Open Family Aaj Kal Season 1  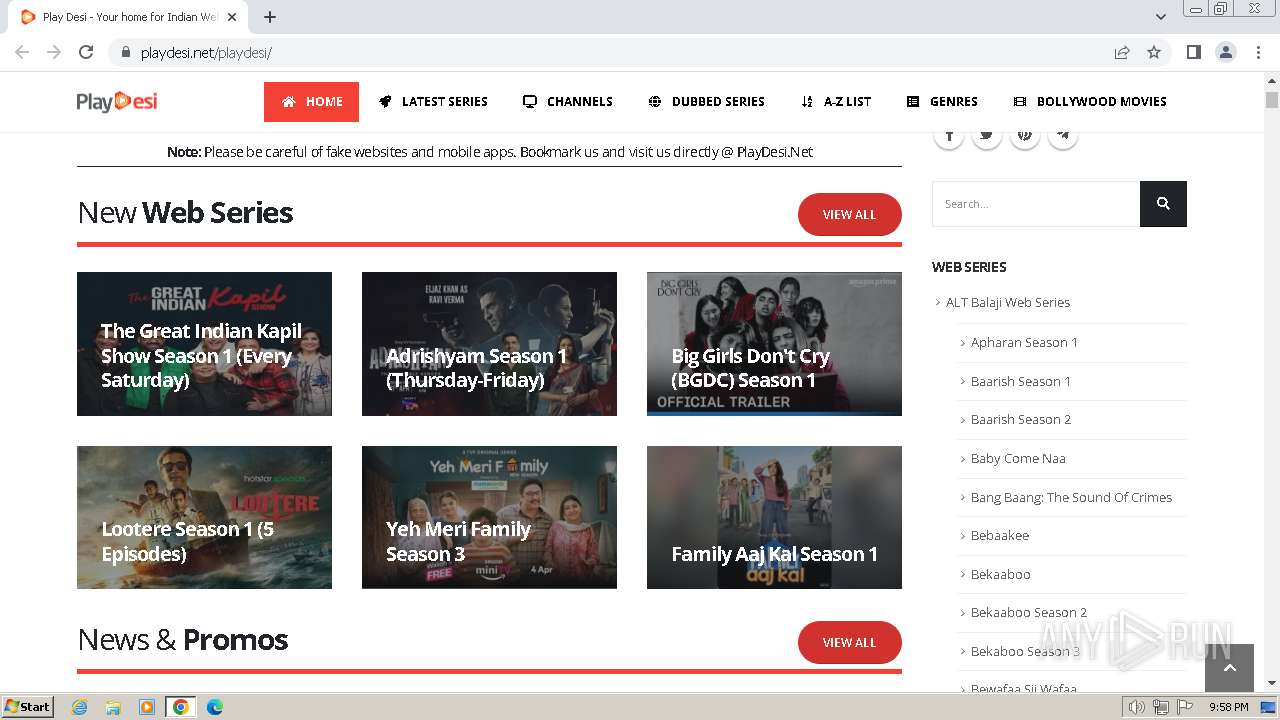774,517
